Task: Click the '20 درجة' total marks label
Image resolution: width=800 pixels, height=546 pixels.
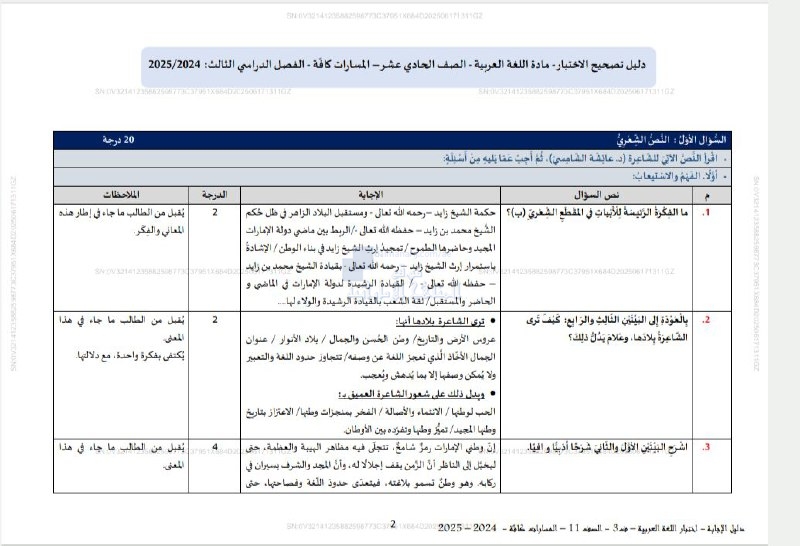Action: (118, 140)
